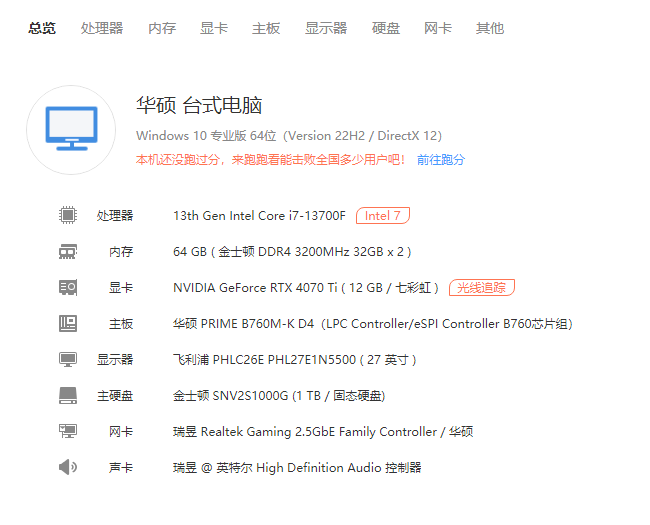The width and height of the screenshot is (650, 525).
Task: Click the motherboard icon
Action: (x=68, y=323)
